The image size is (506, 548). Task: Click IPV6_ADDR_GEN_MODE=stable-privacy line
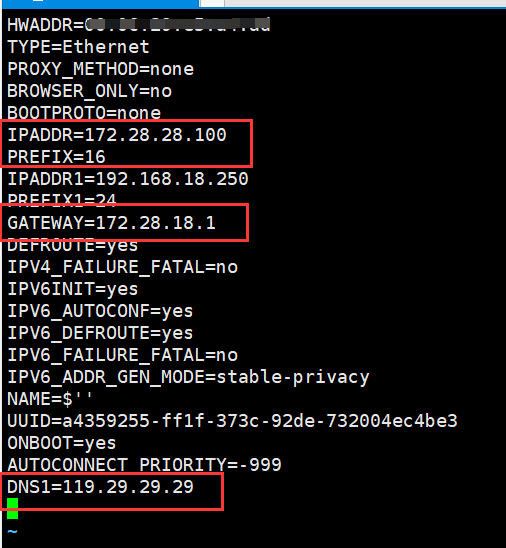coord(188,377)
